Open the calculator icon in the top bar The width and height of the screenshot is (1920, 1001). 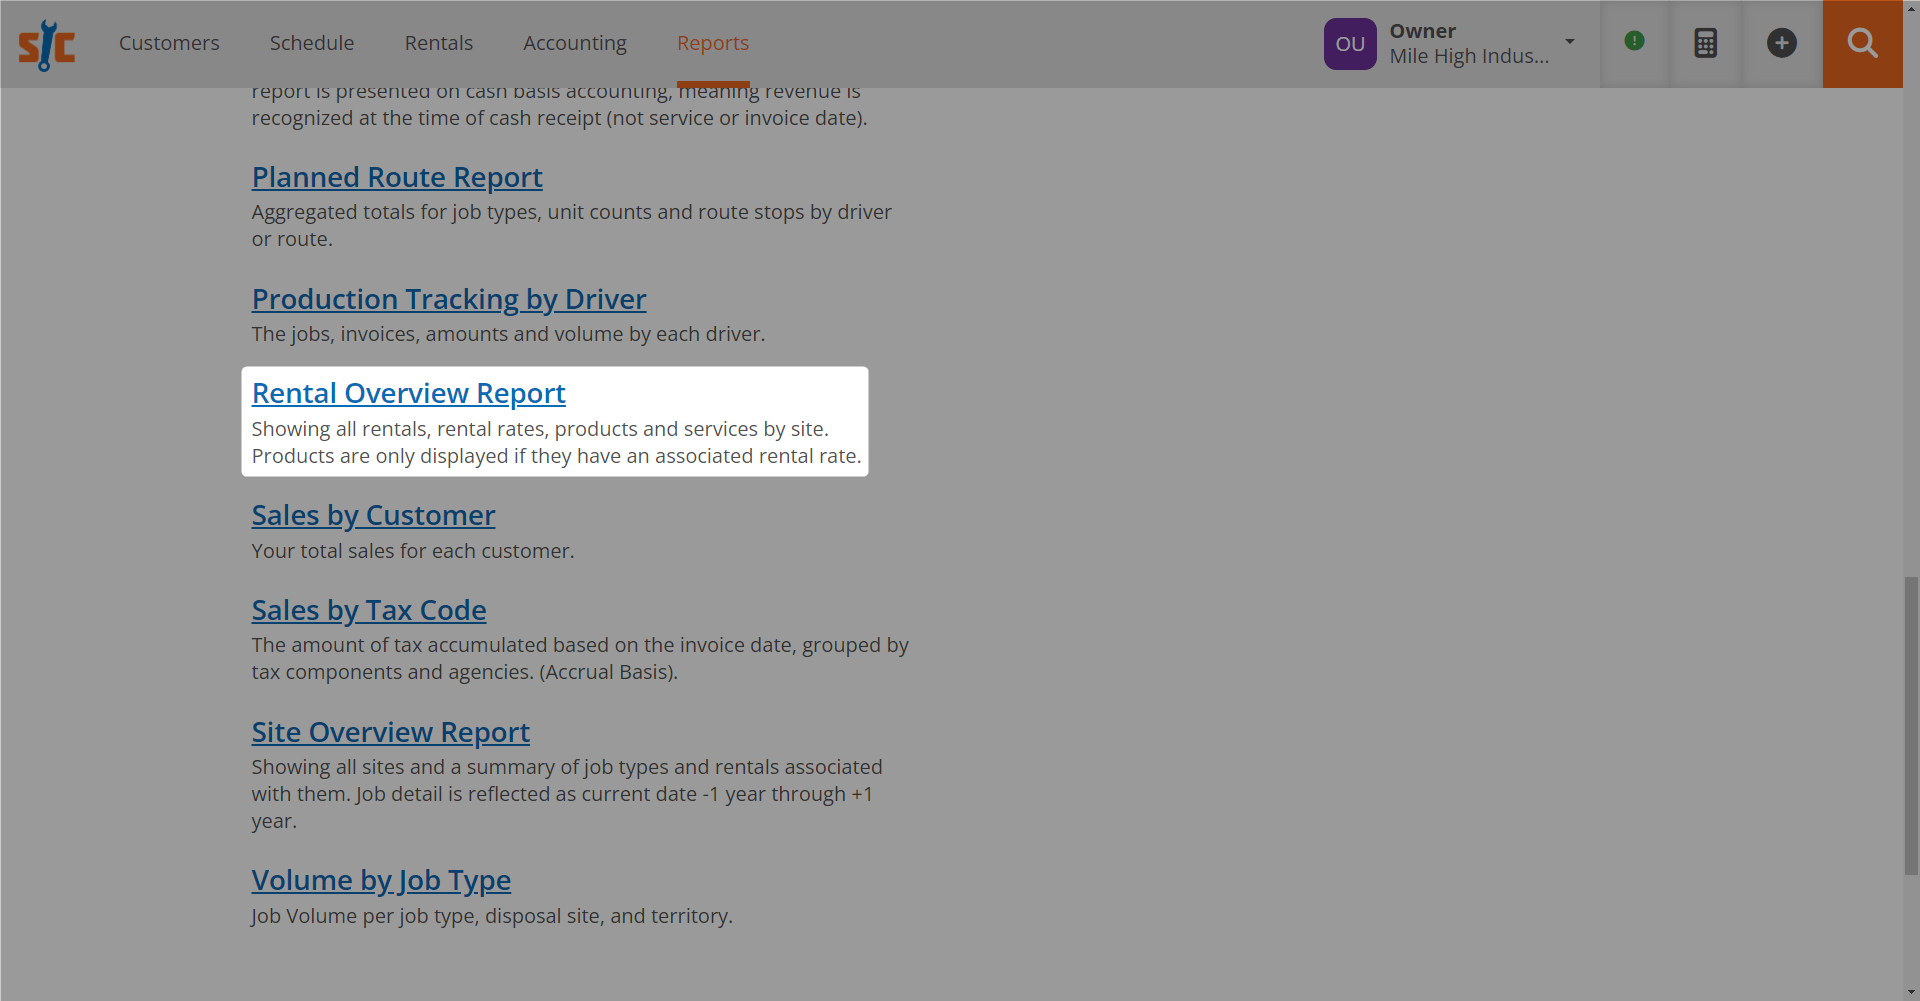tap(1705, 42)
